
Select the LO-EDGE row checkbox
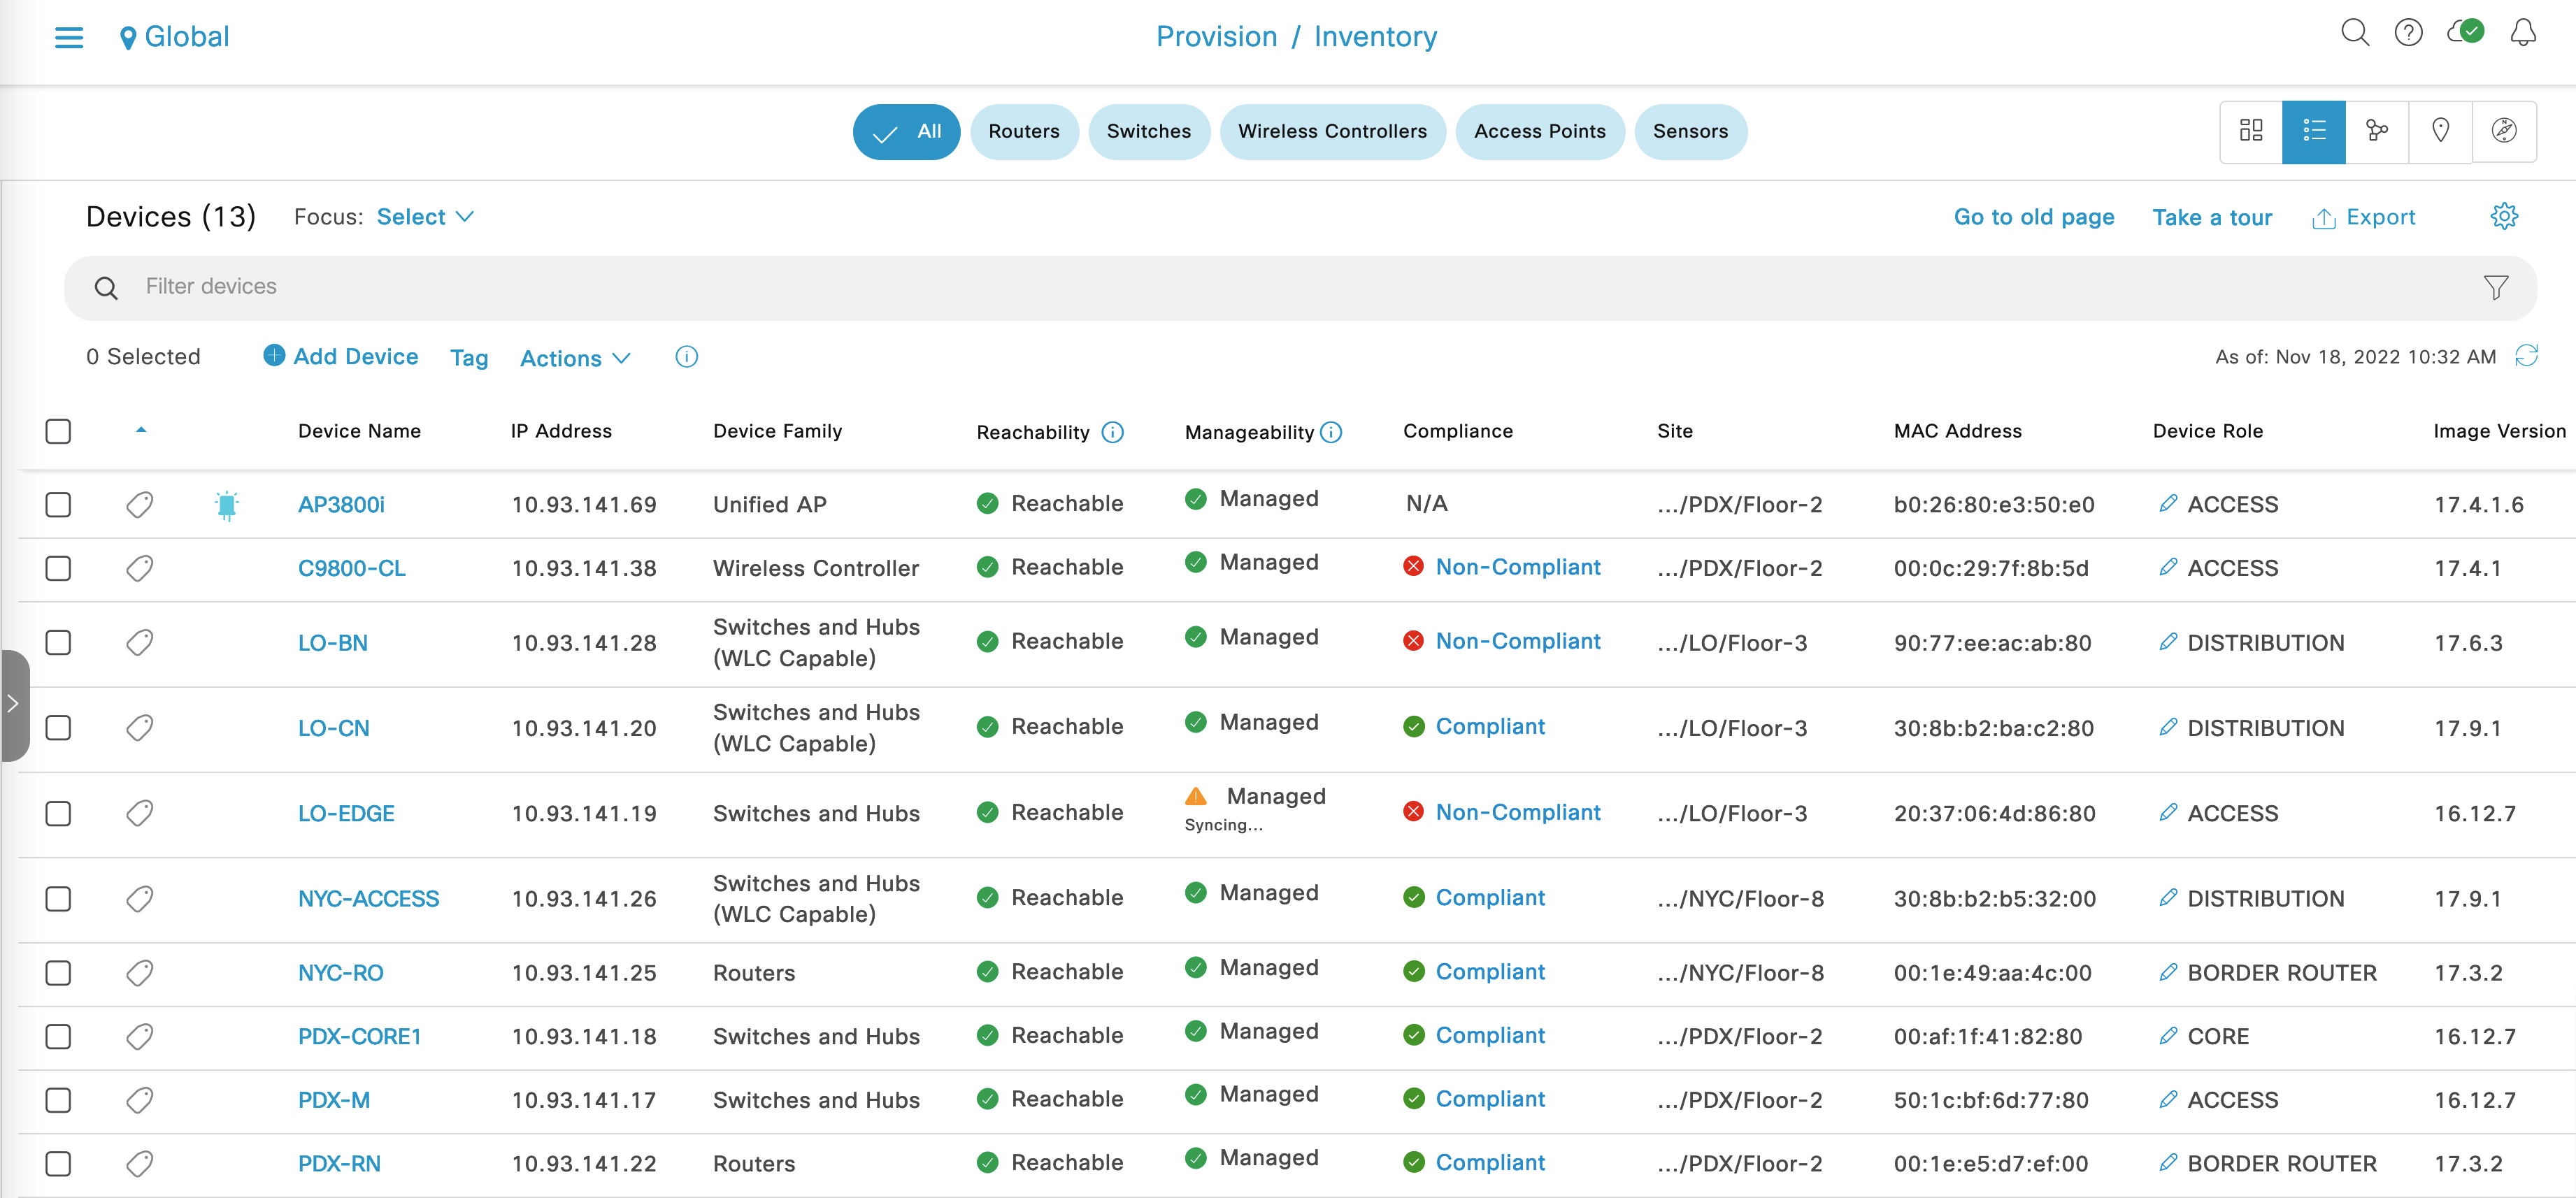(58, 813)
